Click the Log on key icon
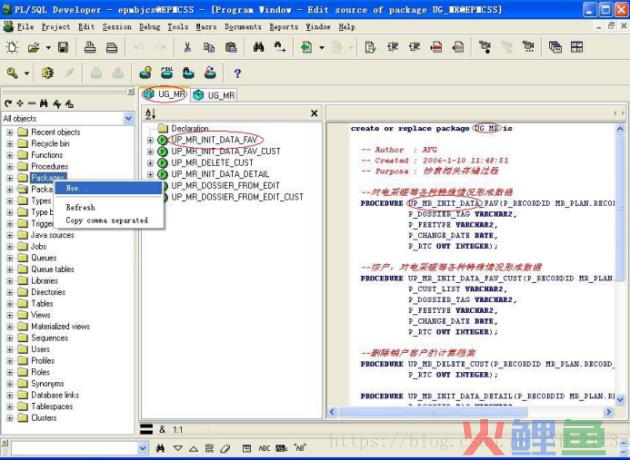Screen dimensions: 630x461 [12, 73]
